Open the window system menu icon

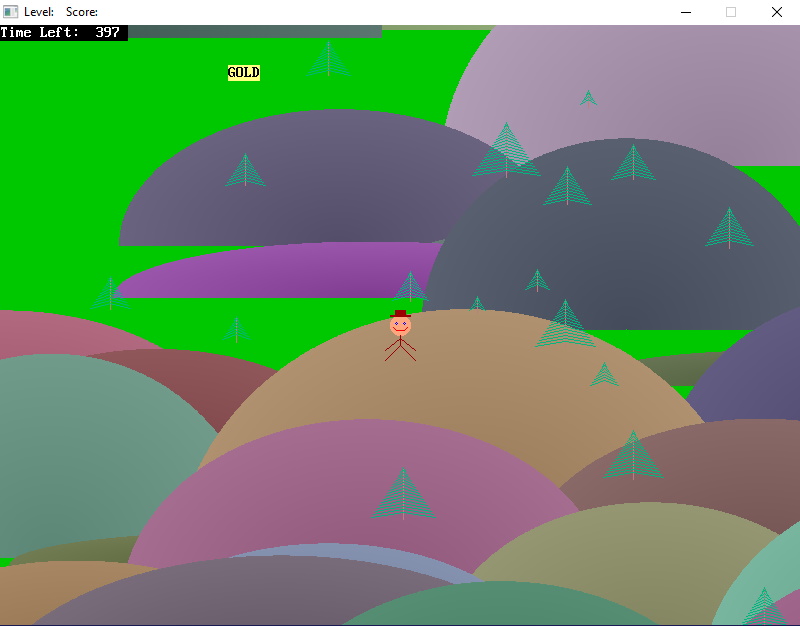tap(11, 12)
